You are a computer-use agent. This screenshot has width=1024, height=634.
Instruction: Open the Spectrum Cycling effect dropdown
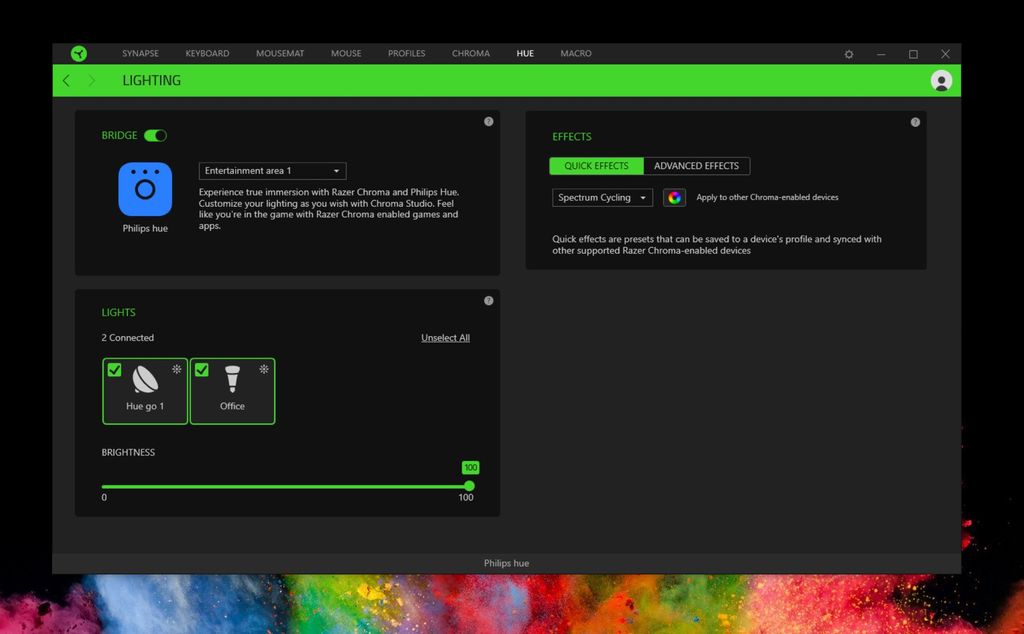point(601,197)
